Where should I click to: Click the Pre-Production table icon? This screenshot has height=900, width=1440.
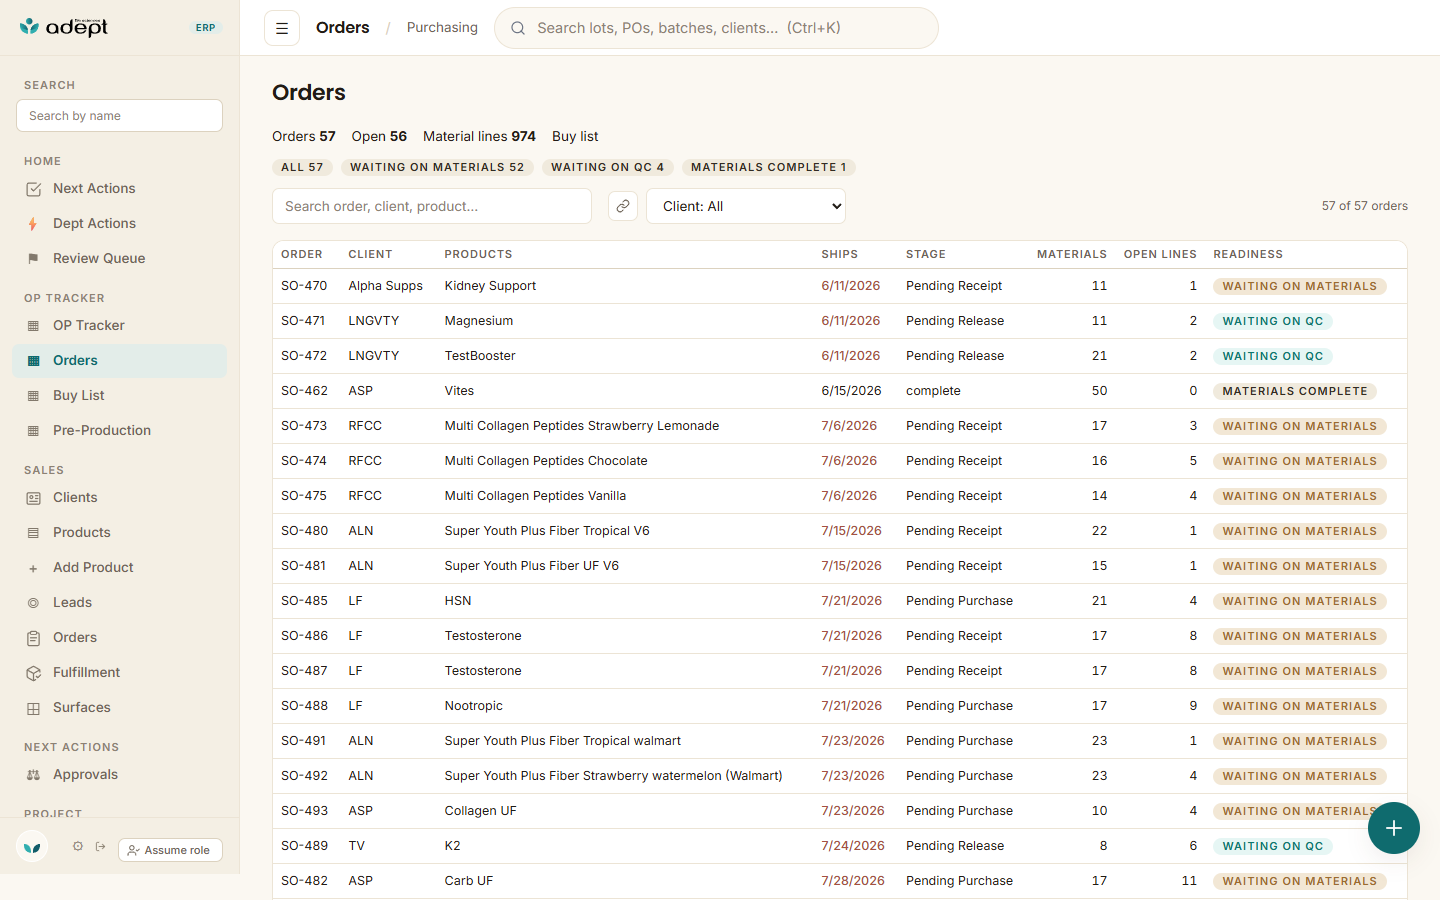coord(33,431)
